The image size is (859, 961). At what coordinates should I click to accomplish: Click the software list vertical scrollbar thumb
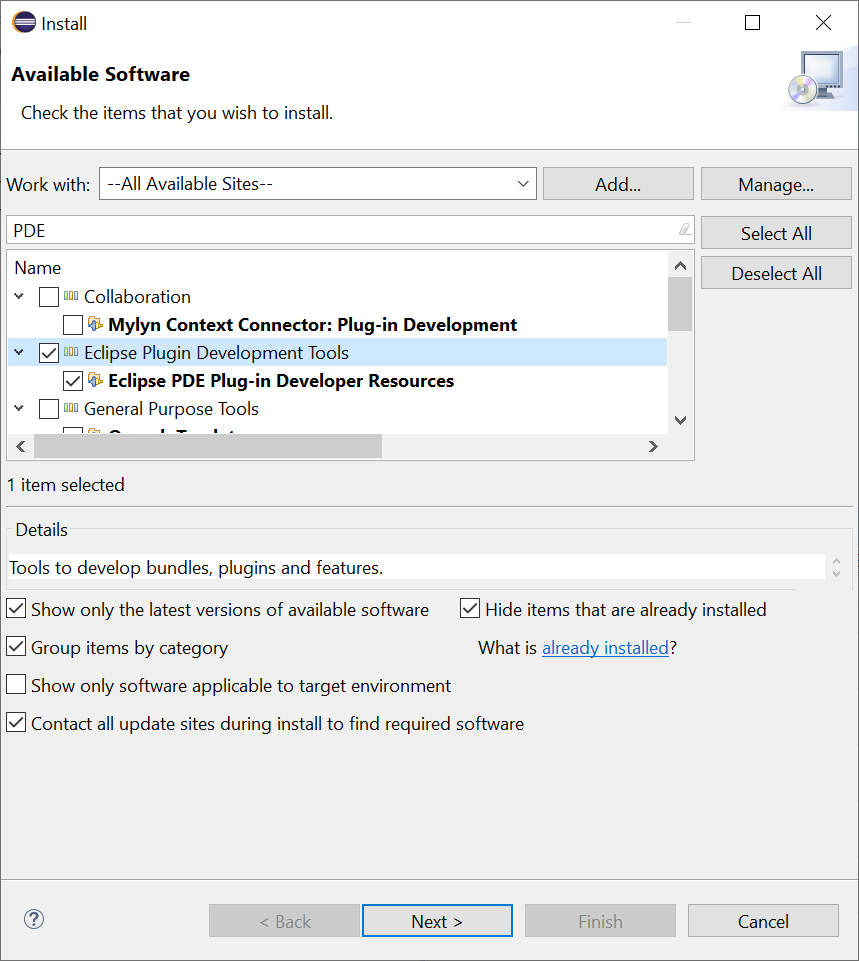680,304
